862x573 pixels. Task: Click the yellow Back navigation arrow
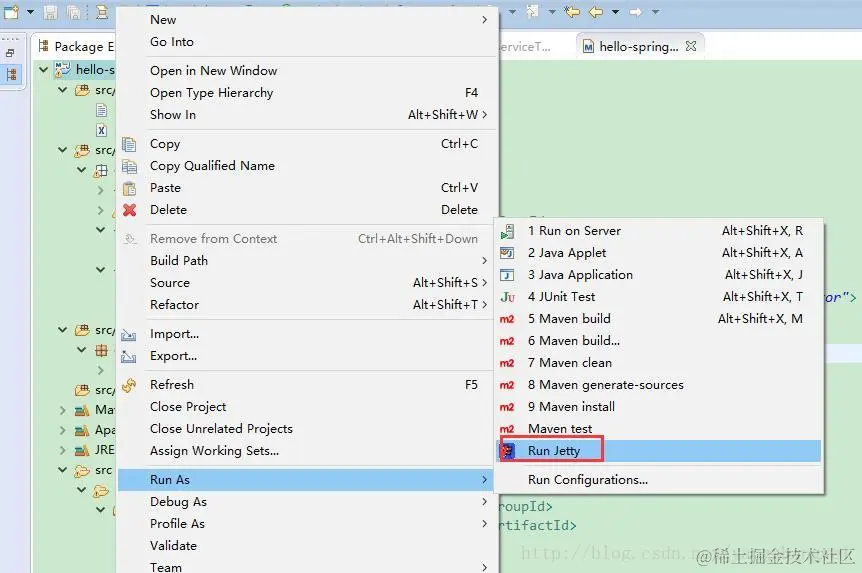[596, 12]
